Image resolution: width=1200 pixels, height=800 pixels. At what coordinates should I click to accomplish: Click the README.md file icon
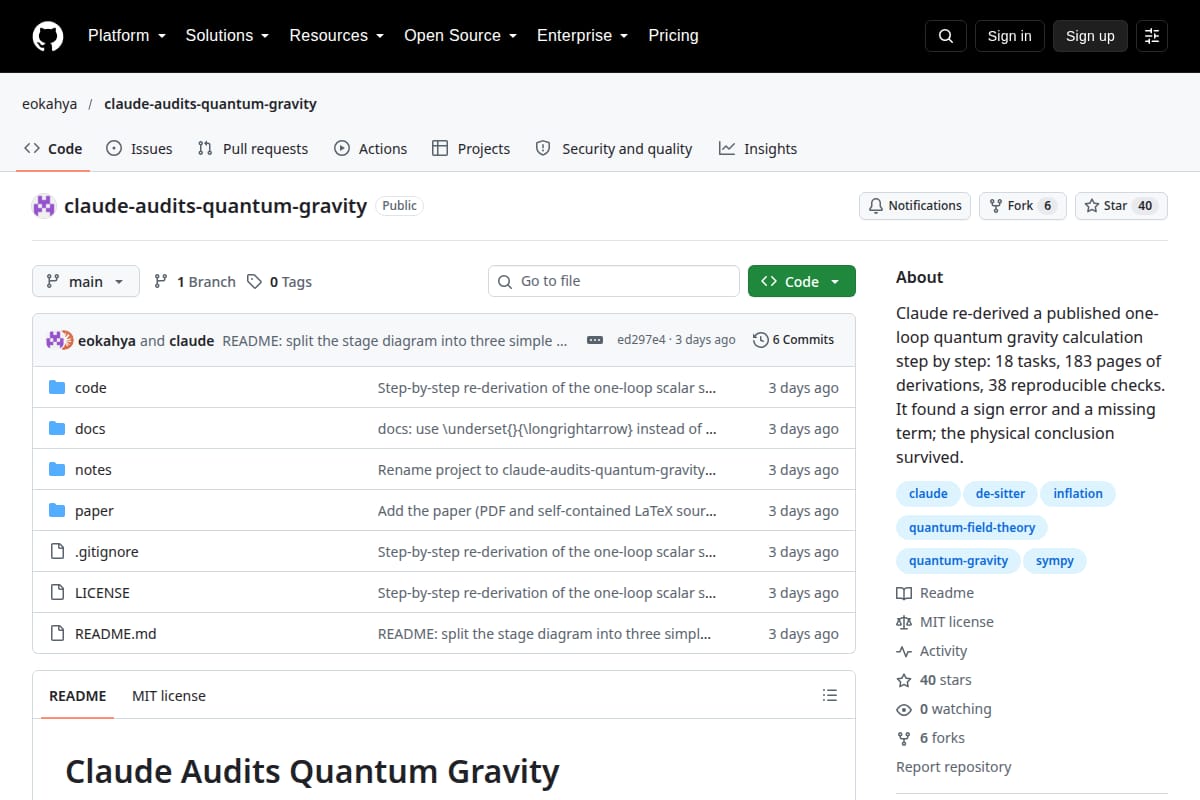57,634
